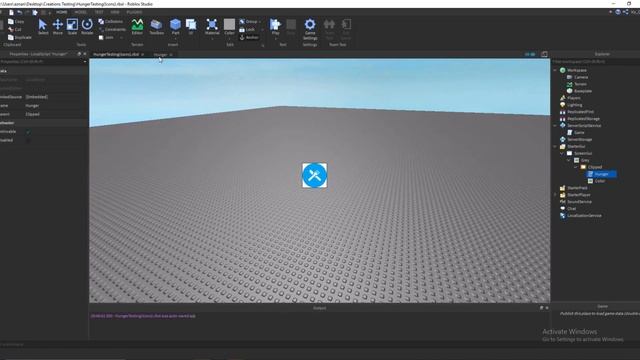Click the Properties filter input field
The image size is (640, 360).
tap(43, 62)
